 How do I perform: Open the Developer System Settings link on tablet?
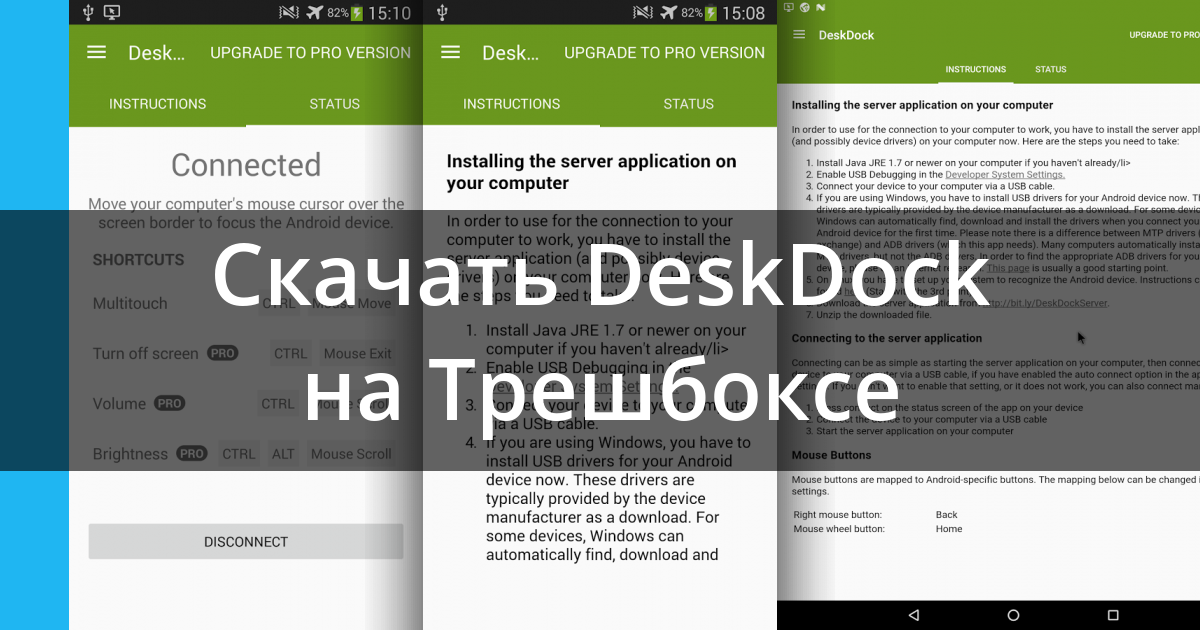[1005, 174]
